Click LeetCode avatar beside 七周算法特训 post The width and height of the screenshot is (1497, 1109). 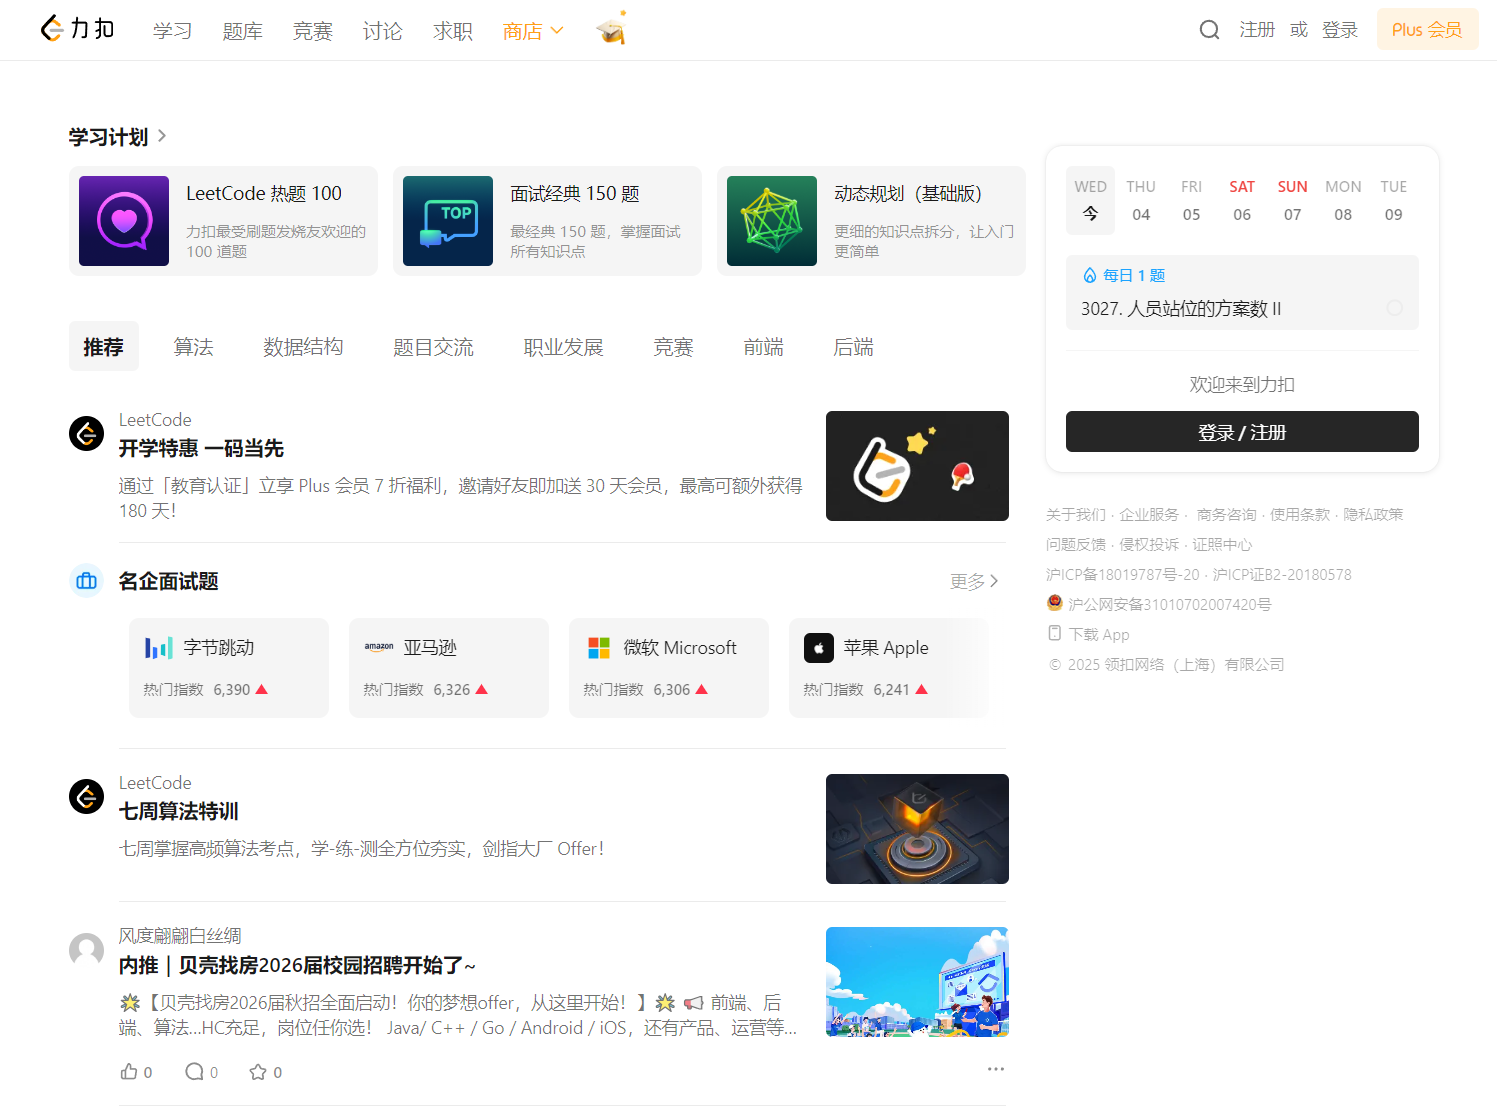86,797
